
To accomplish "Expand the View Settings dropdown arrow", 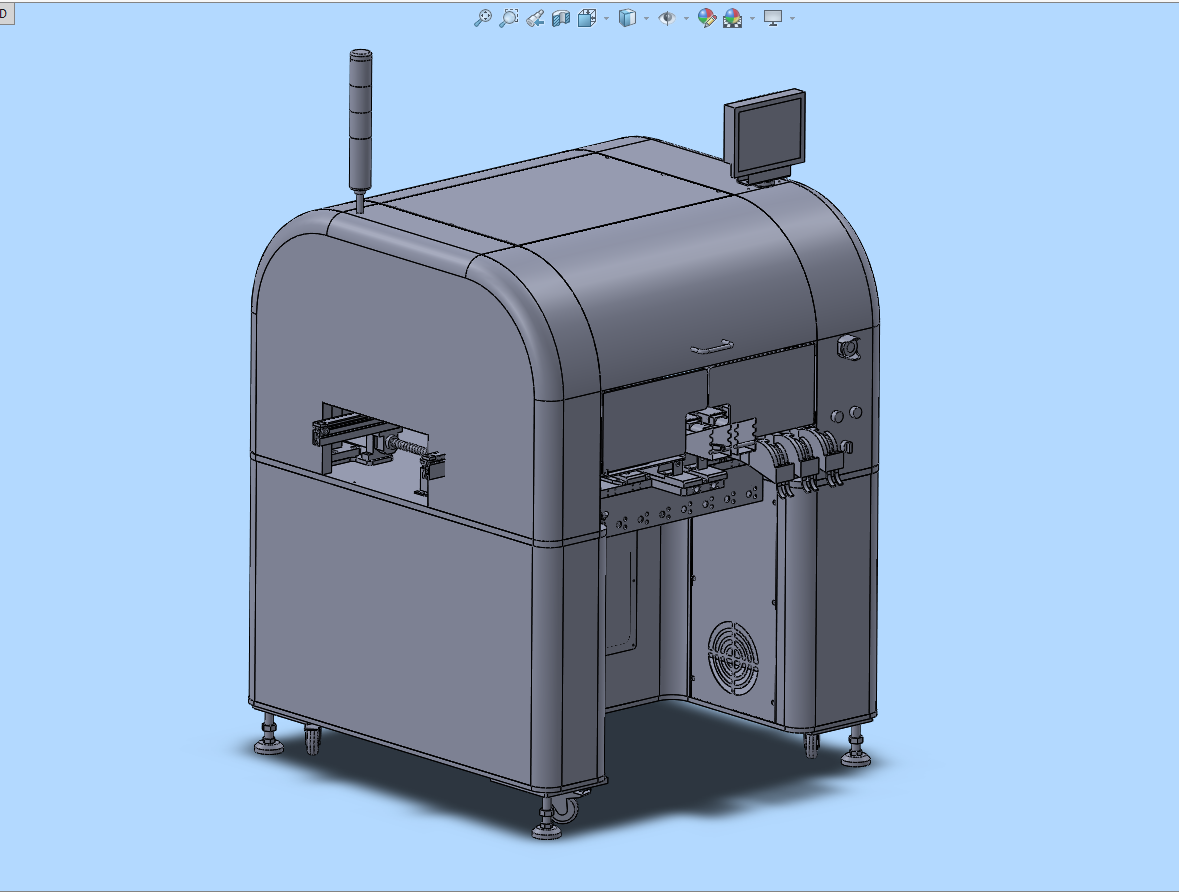I will [x=793, y=19].
